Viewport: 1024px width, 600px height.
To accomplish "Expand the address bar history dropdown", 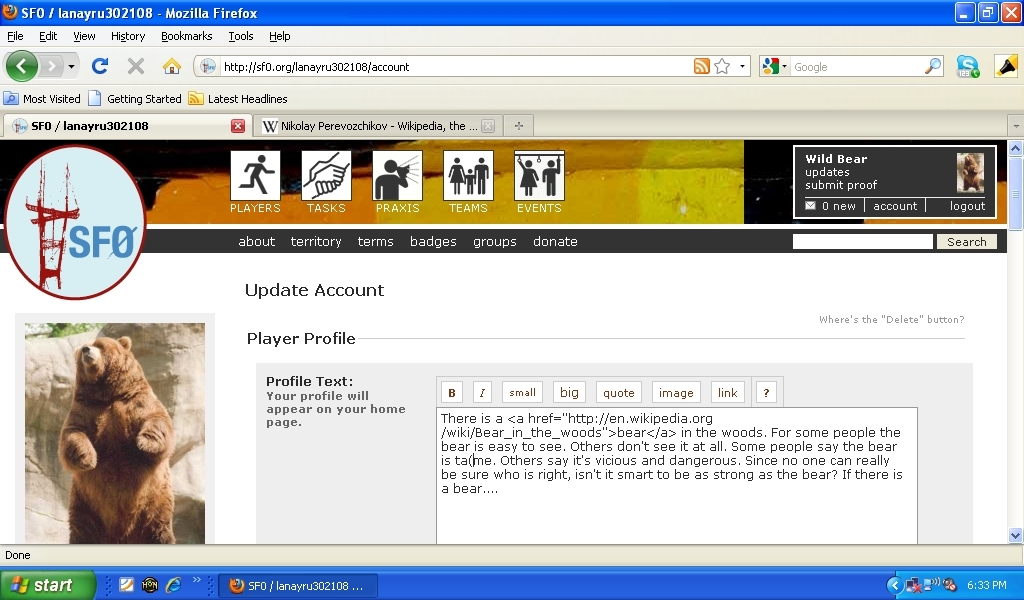I will pos(742,67).
